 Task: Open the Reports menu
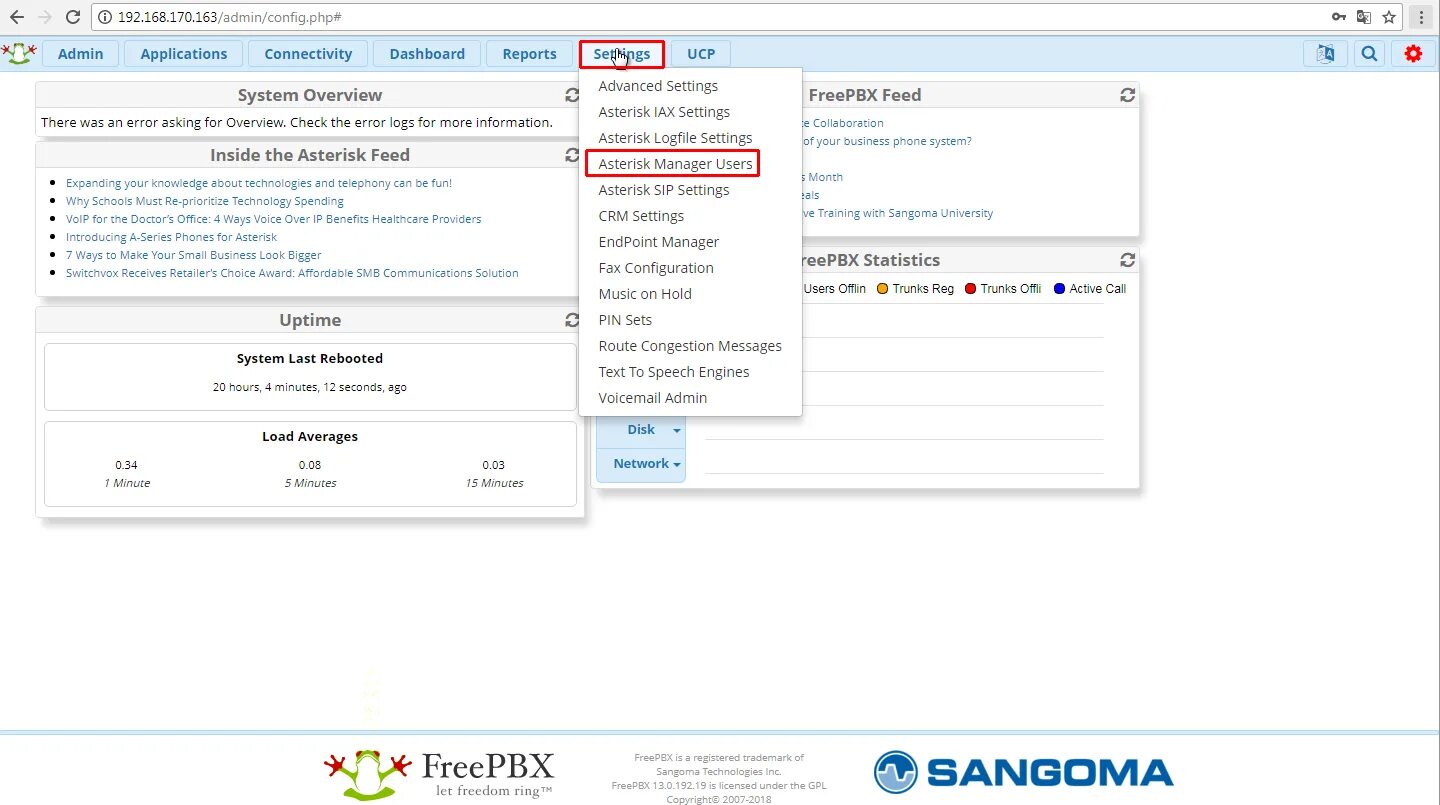point(529,54)
